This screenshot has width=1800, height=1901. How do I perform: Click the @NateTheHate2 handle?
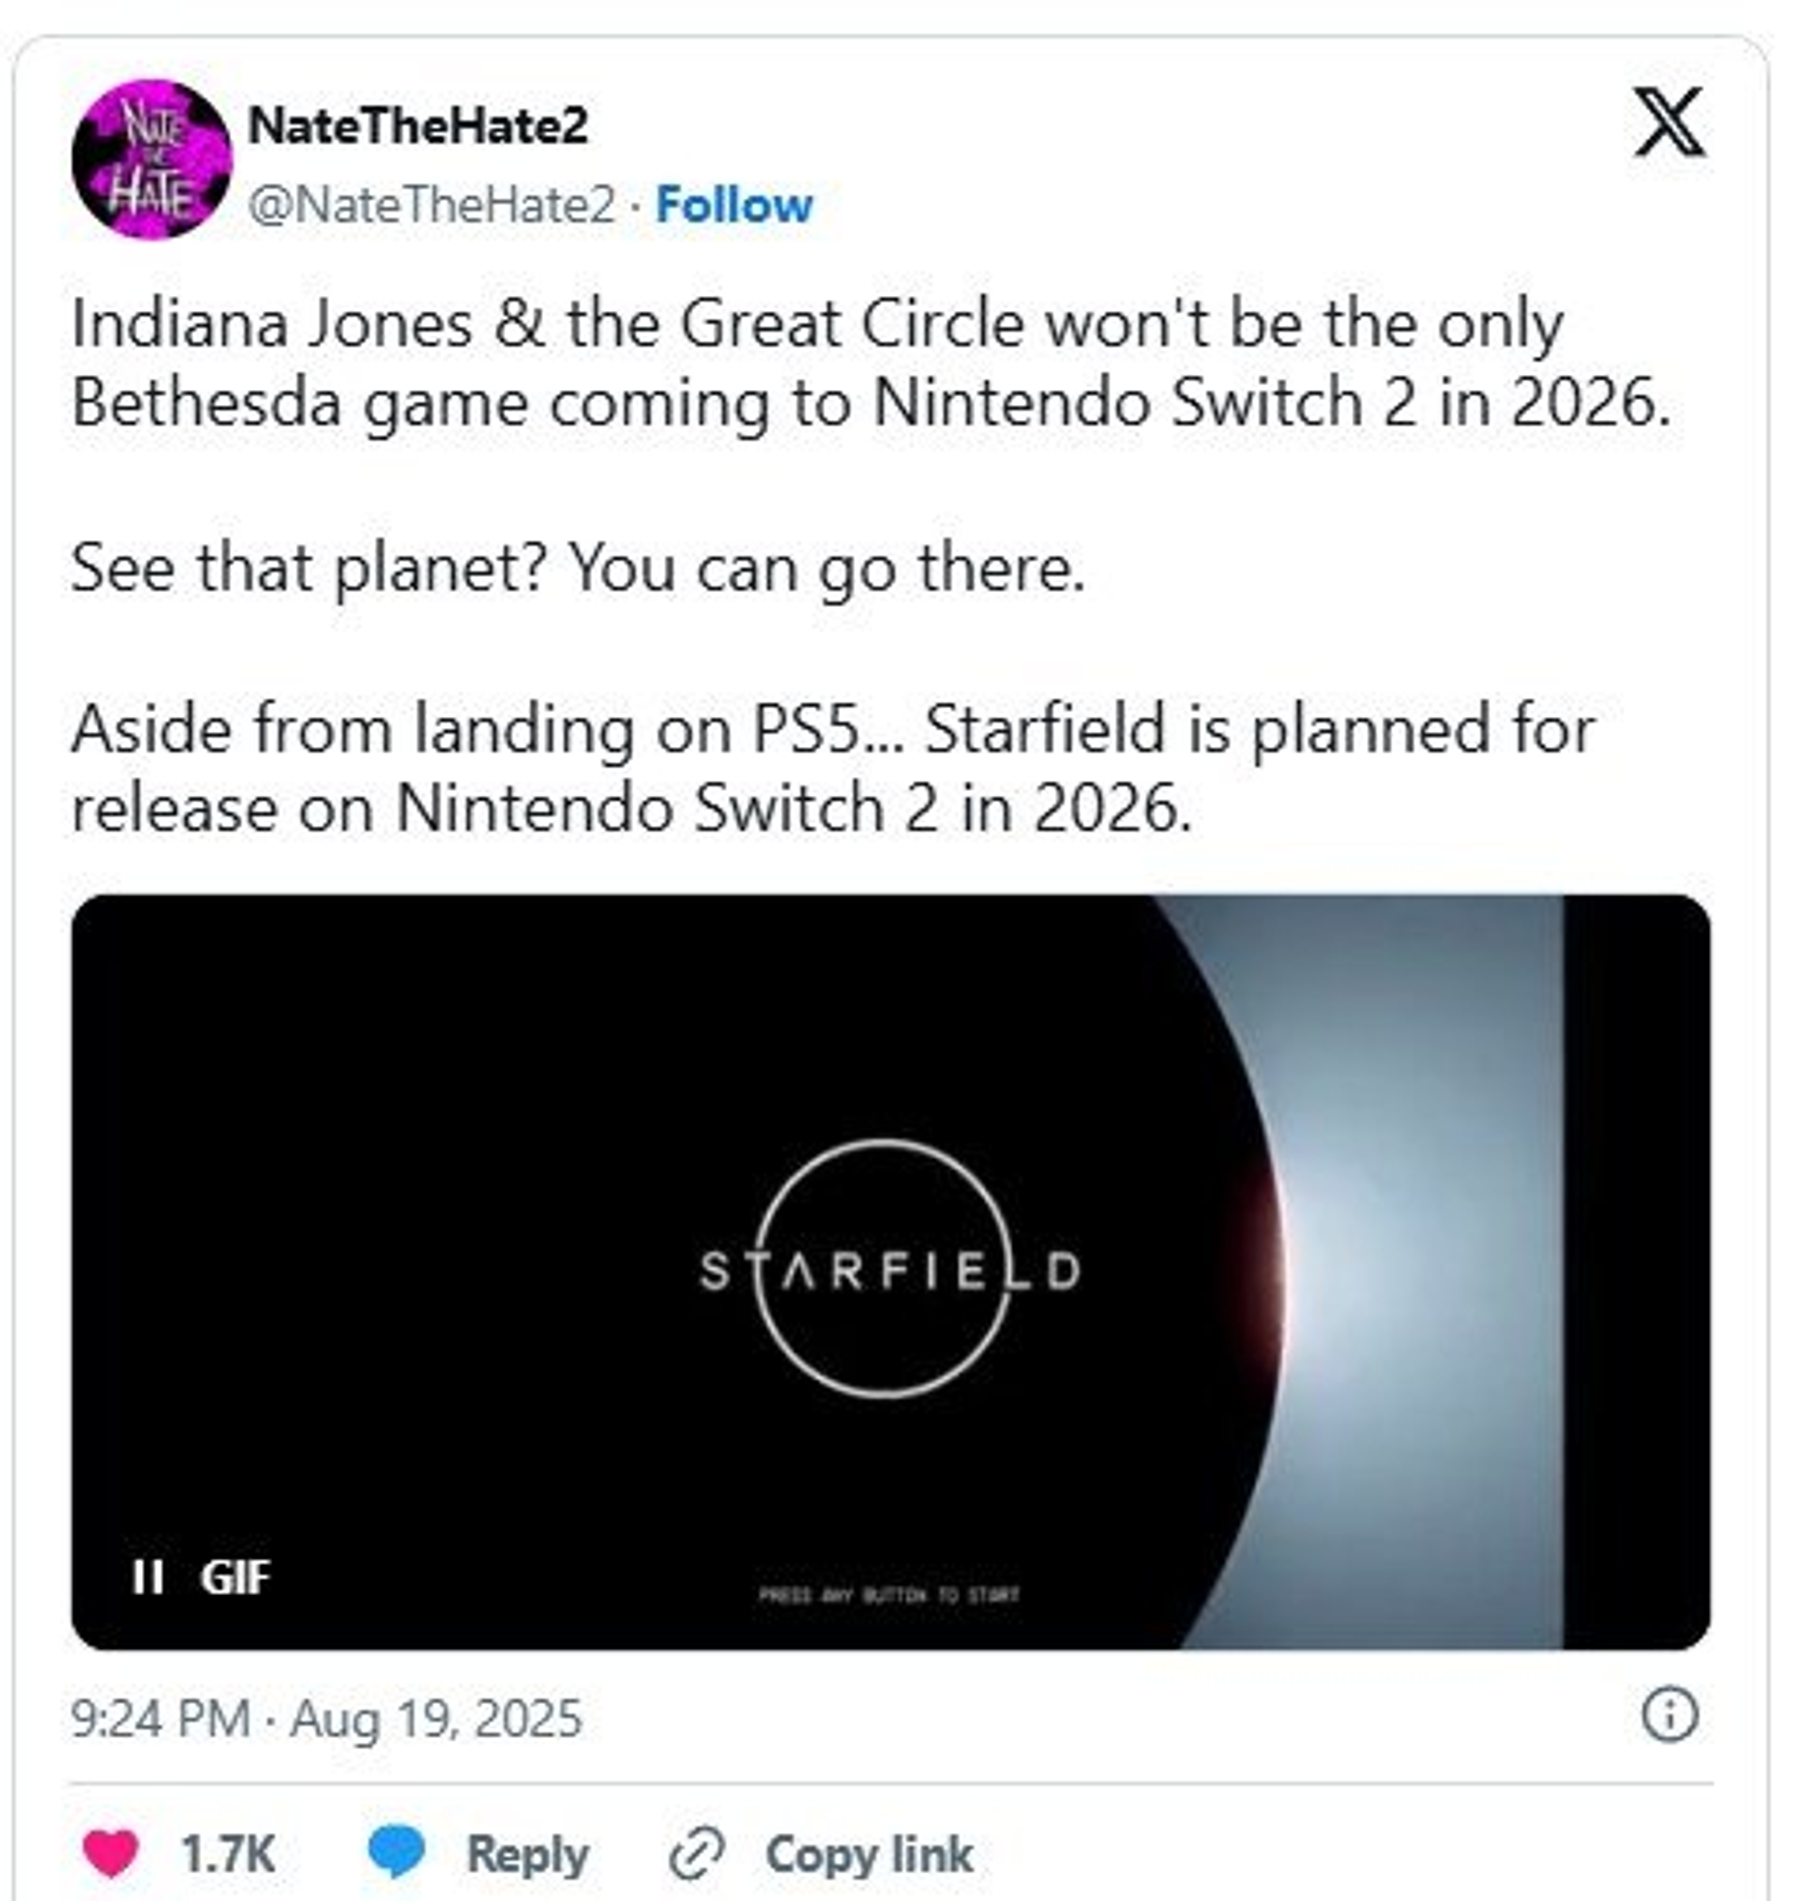click(431, 205)
